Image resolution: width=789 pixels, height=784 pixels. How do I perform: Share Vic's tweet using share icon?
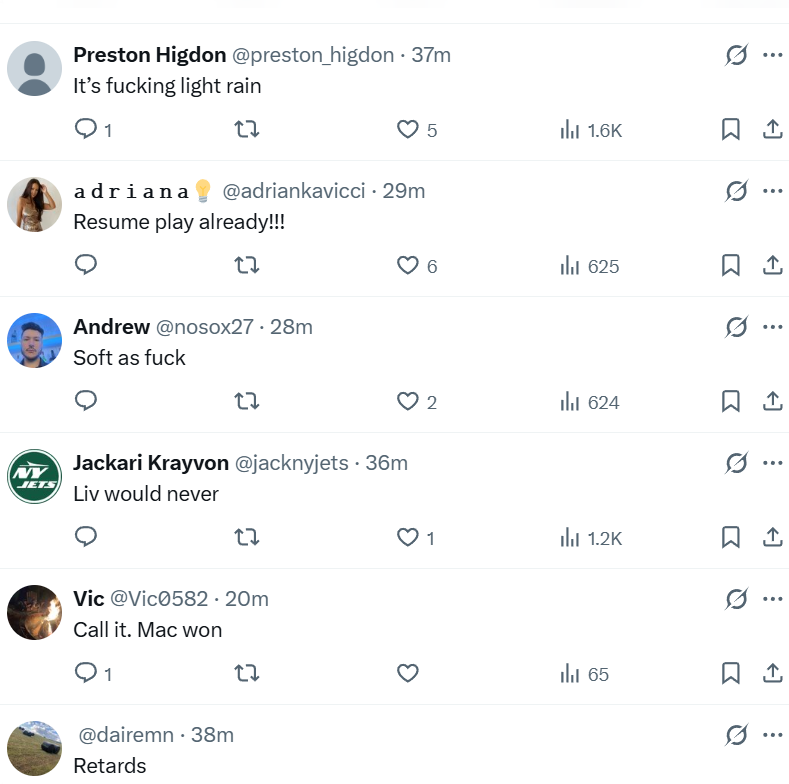[772, 673]
